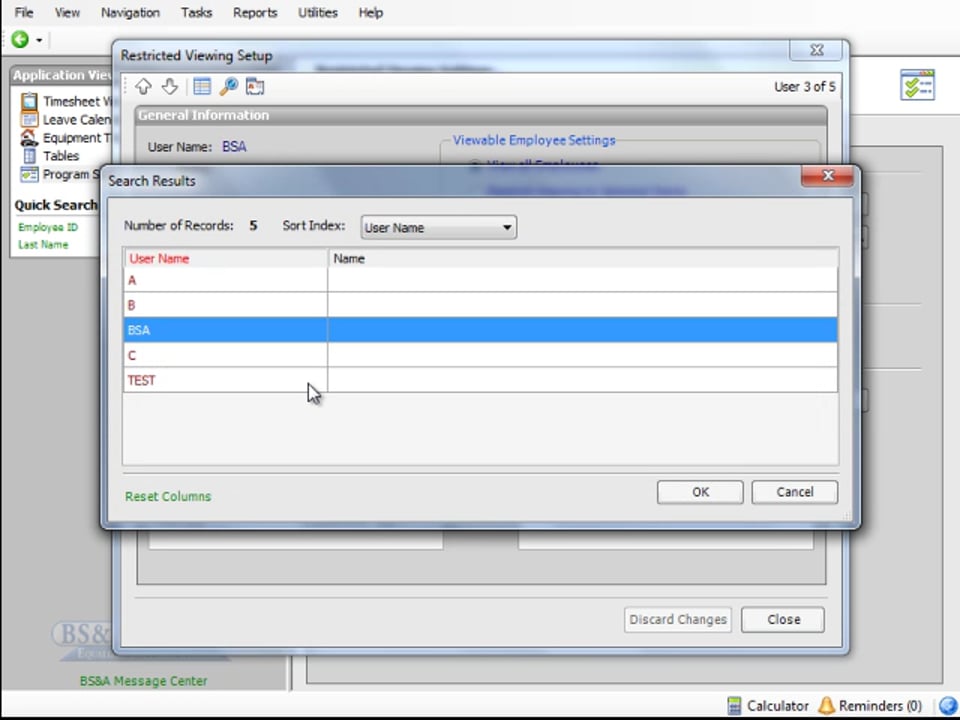Click the Tables item in Application View

click(61, 156)
